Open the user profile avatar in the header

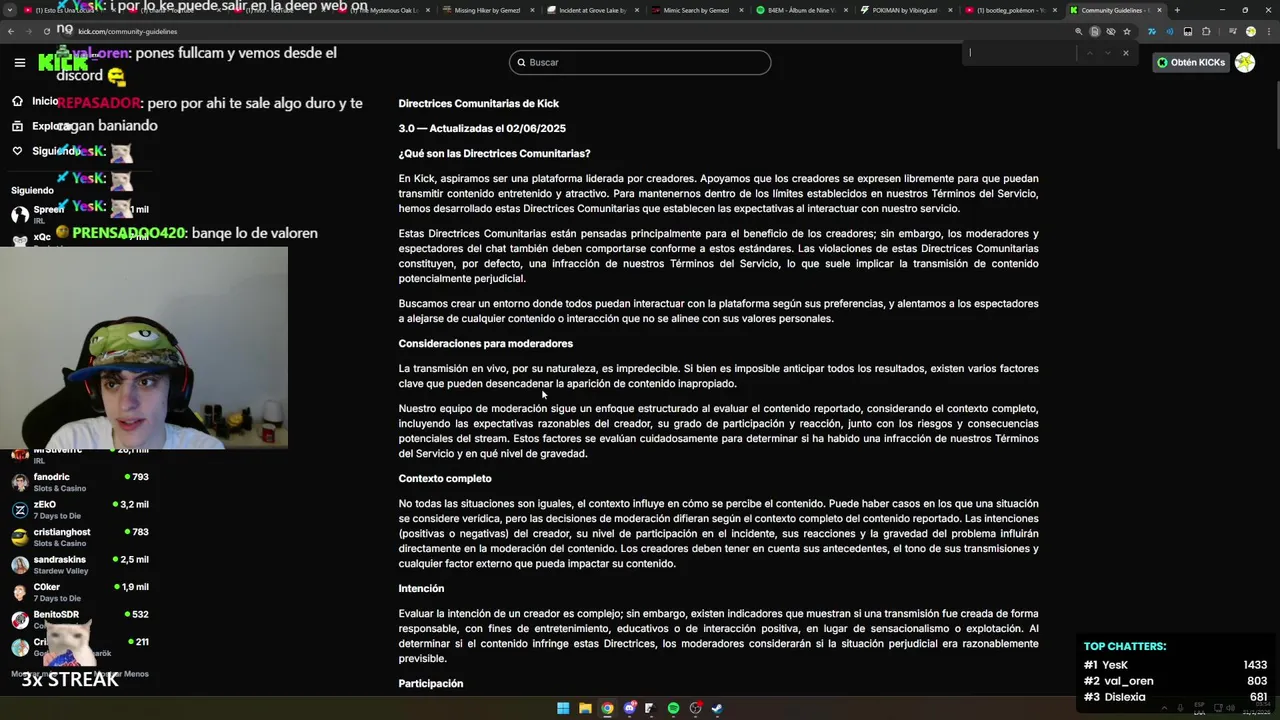tap(1245, 62)
